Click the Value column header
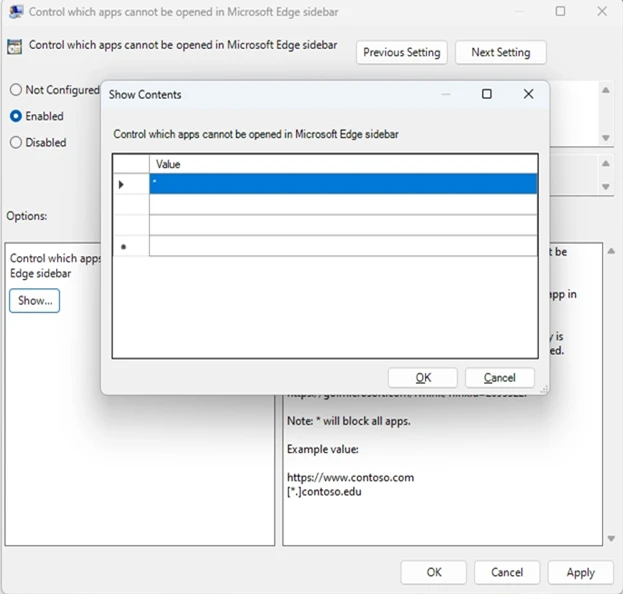 point(343,164)
